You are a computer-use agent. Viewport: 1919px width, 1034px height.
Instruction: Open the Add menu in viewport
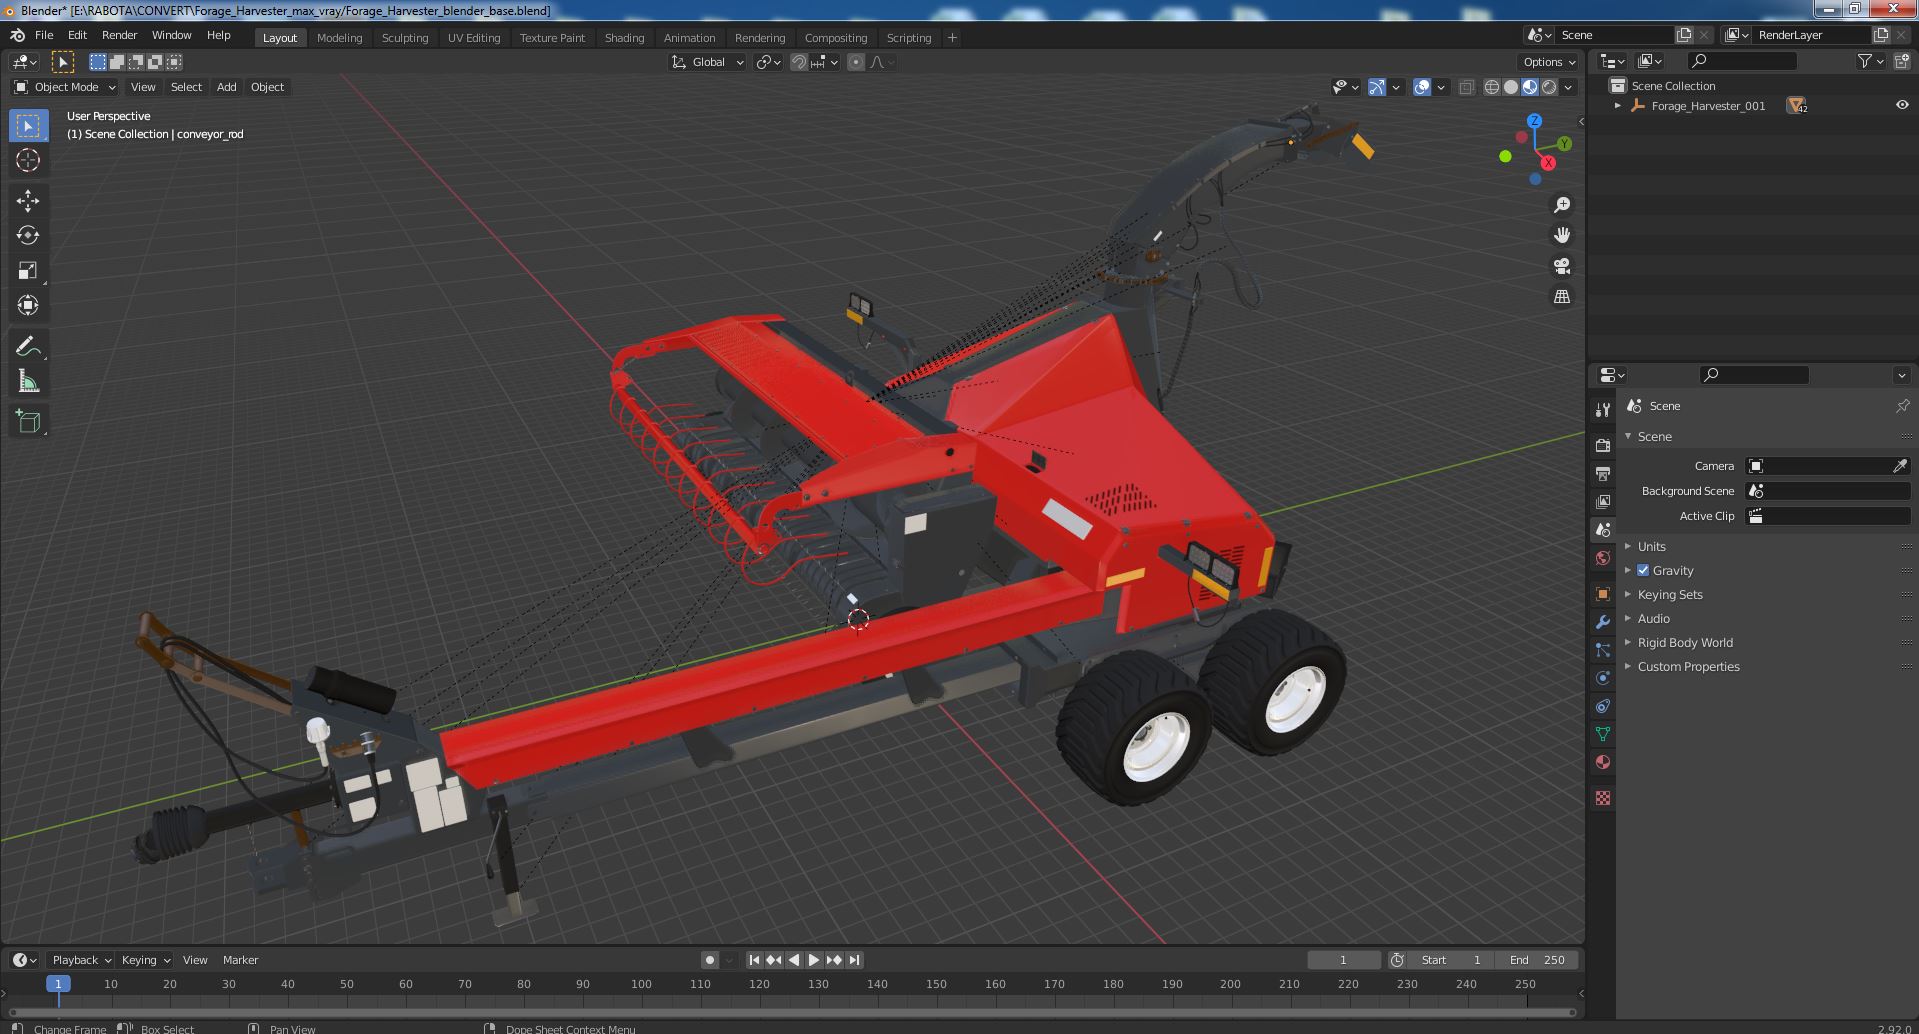click(226, 87)
